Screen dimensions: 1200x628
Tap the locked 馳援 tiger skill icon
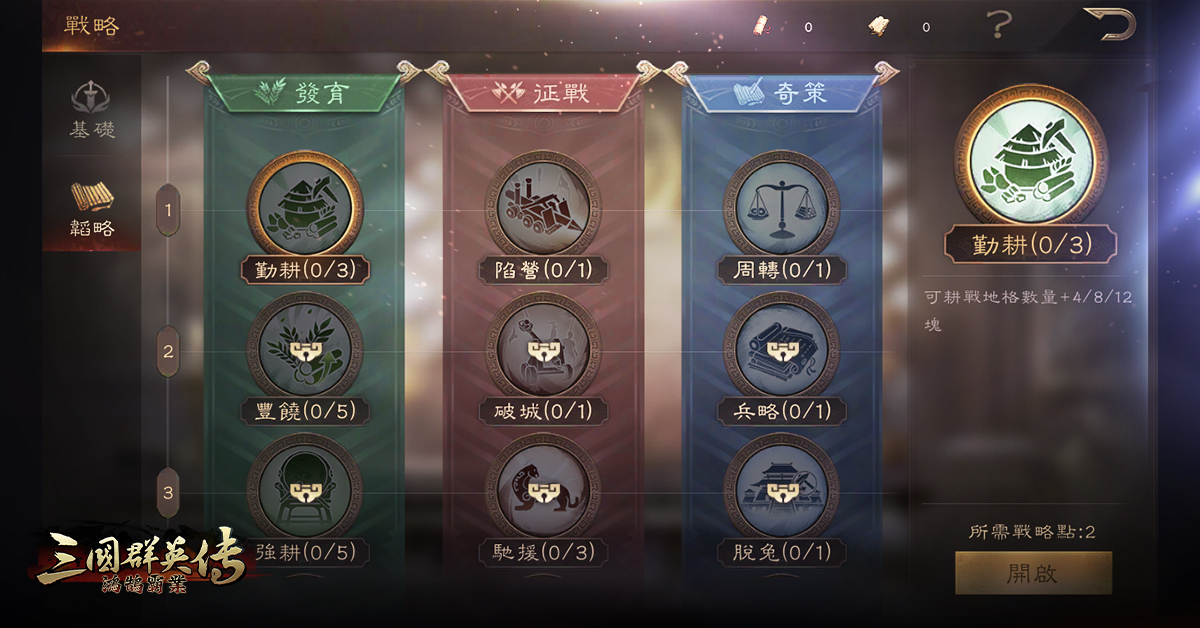(x=543, y=490)
